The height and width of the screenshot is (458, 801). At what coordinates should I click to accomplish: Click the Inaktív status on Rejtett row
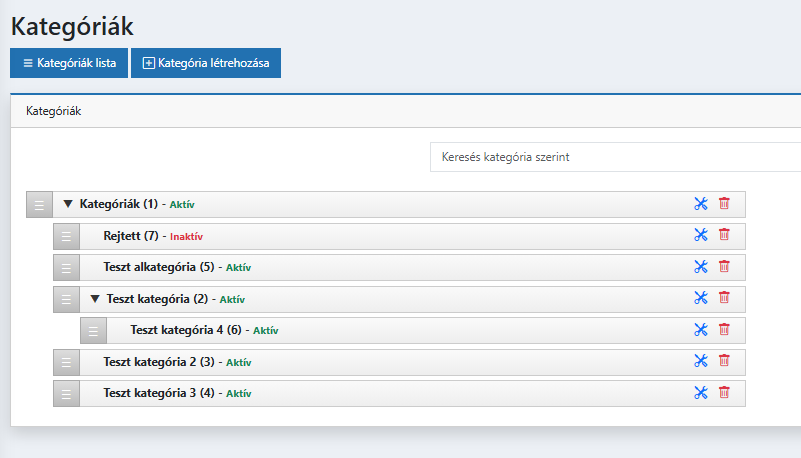point(193,237)
